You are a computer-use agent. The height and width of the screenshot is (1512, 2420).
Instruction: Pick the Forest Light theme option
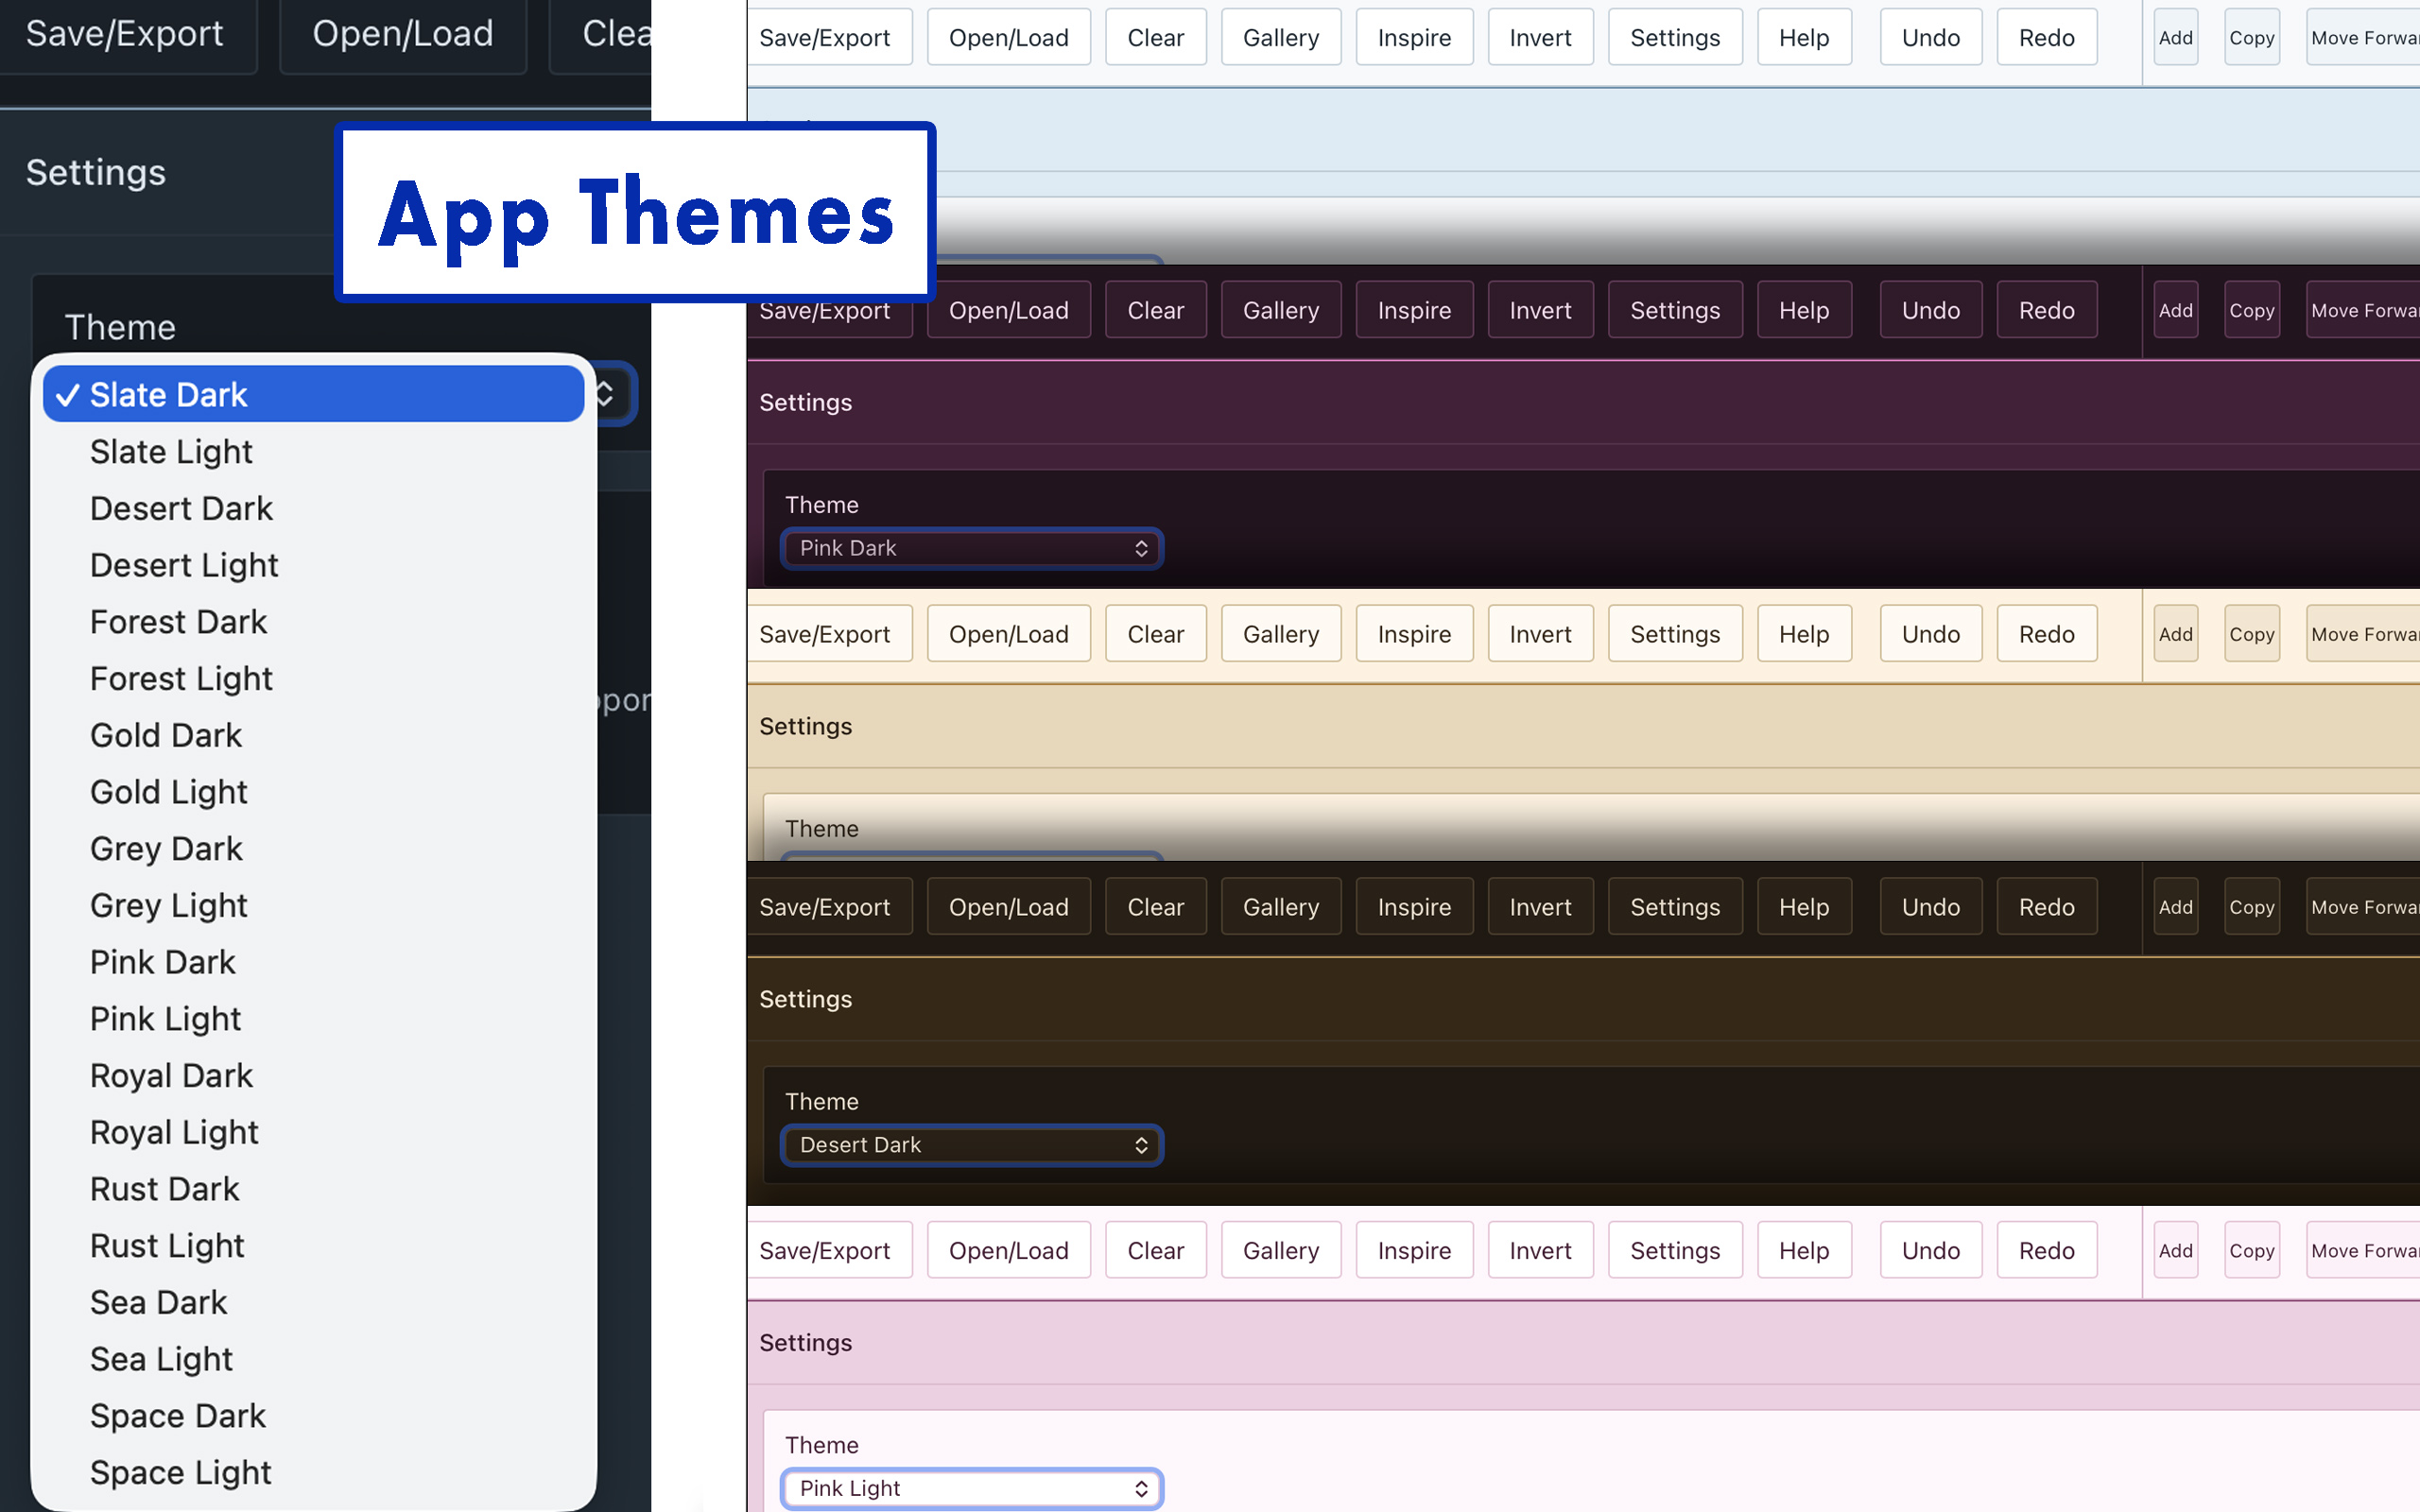point(313,678)
